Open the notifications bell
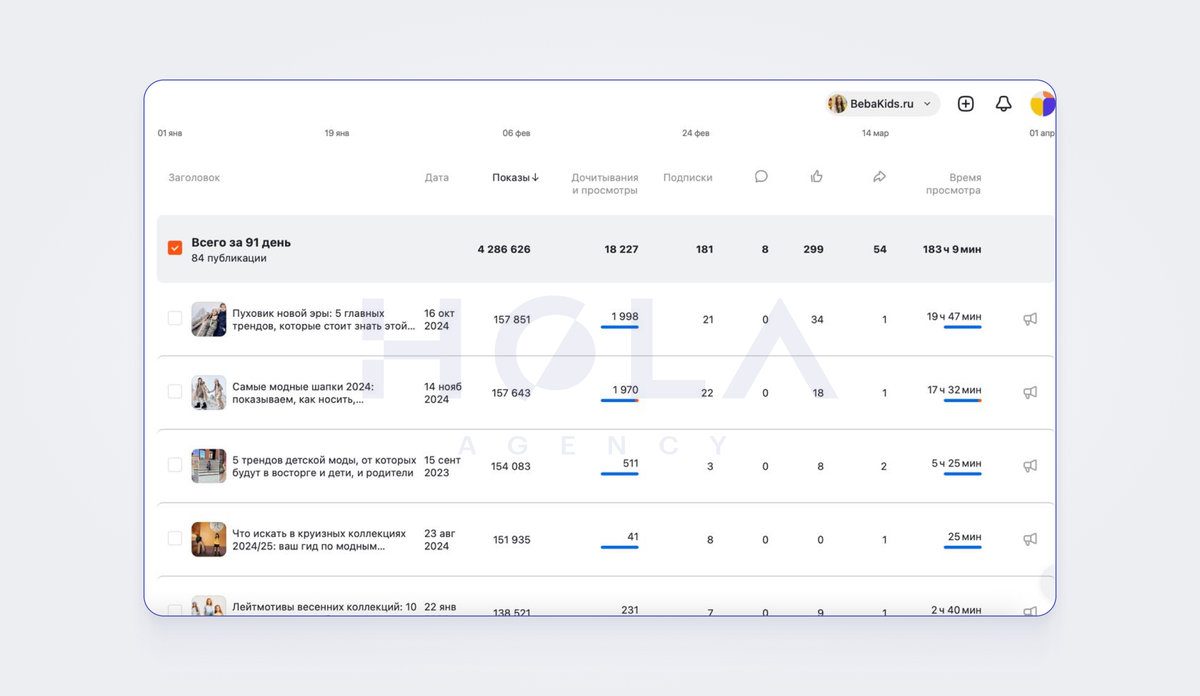The image size is (1200, 696). (1003, 103)
